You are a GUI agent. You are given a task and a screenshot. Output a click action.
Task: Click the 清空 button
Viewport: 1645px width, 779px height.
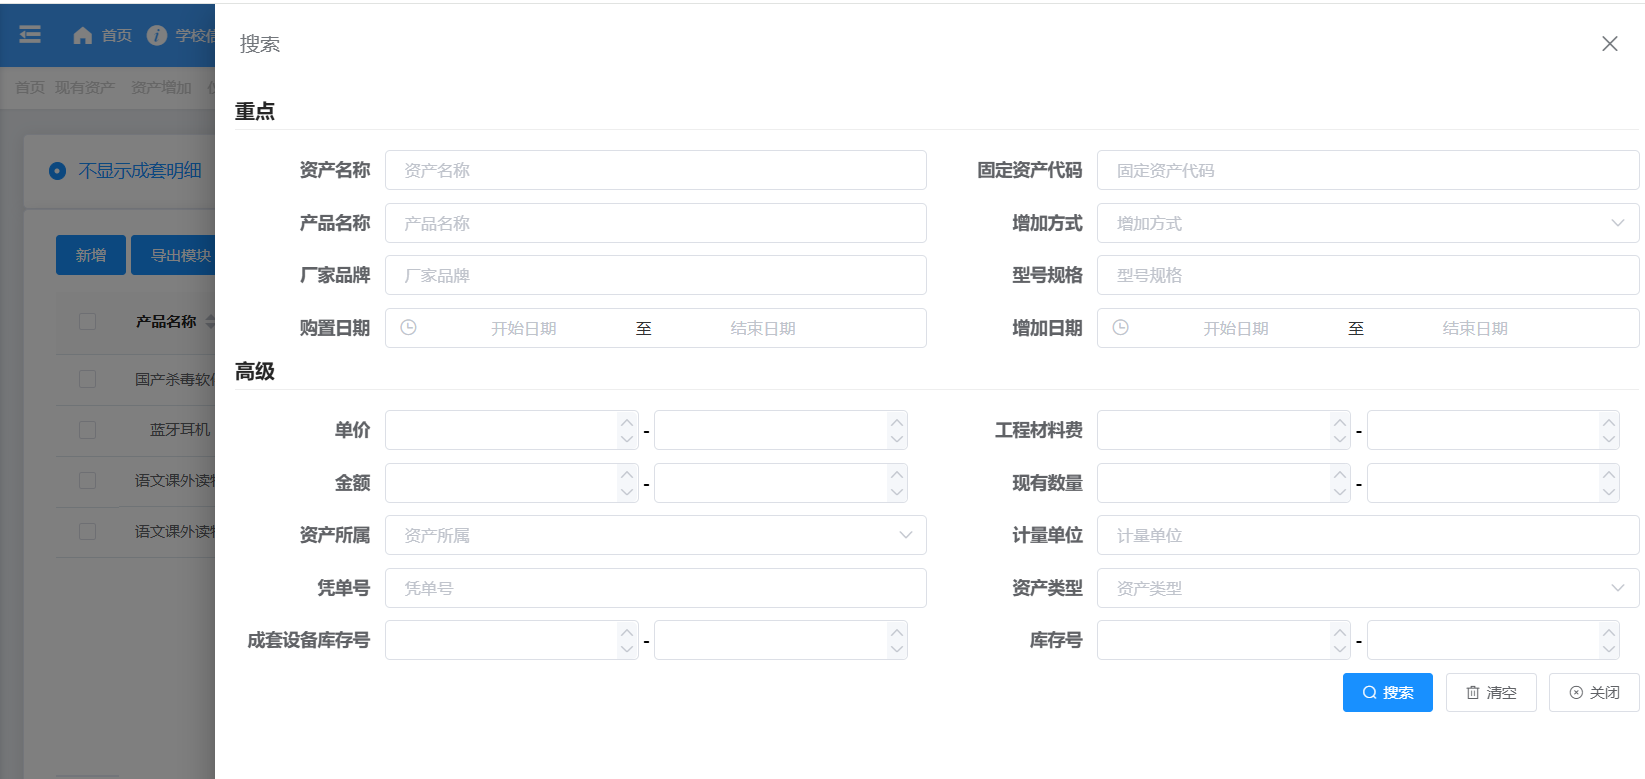tap(1490, 692)
